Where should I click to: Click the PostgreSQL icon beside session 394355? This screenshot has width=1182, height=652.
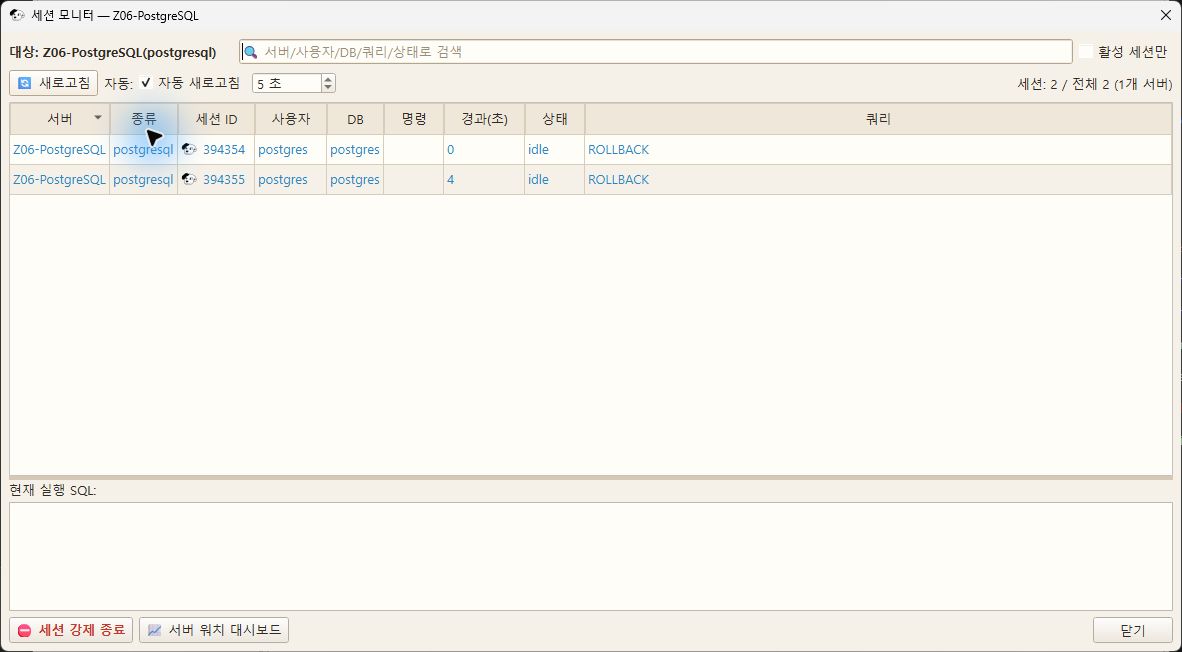(x=189, y=179)
